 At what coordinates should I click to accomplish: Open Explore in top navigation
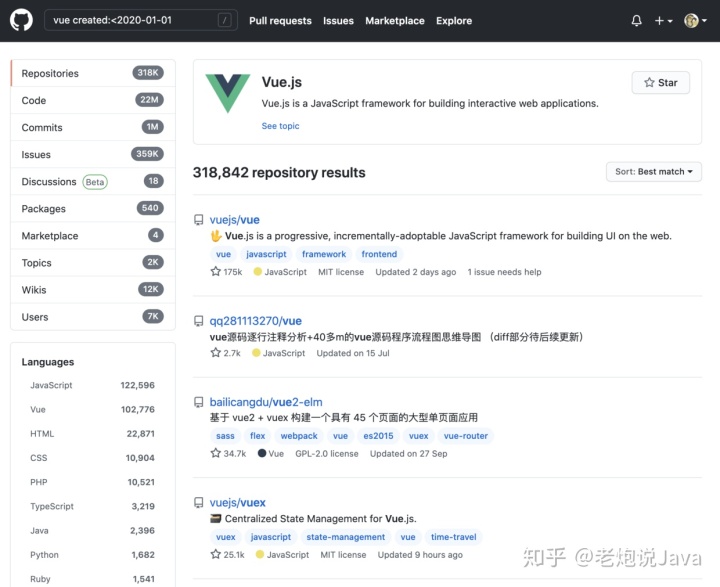tap(454, 21)
